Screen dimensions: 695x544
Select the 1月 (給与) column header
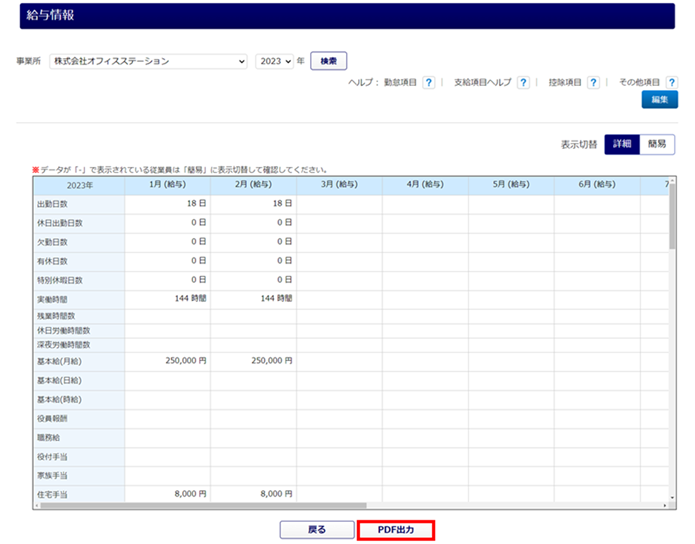pos(168,185)
